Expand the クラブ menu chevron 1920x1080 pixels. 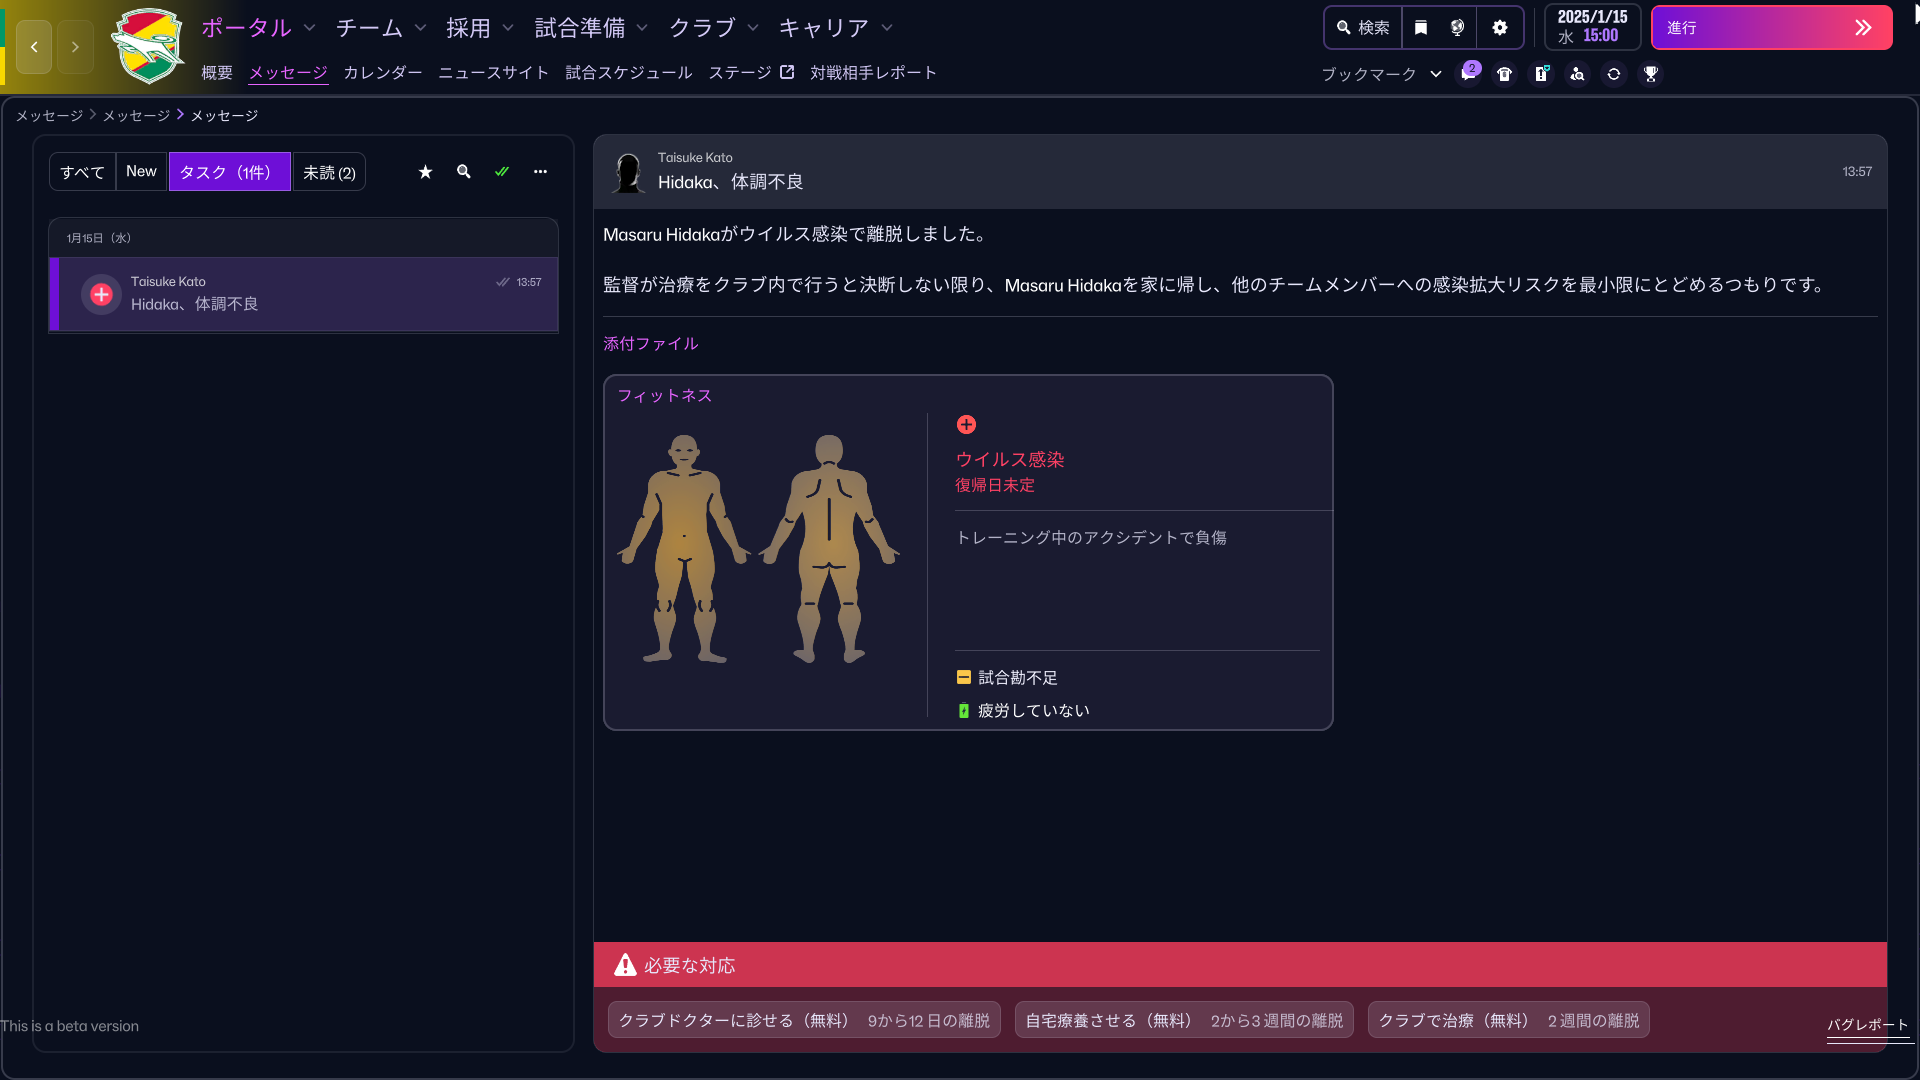753,28
